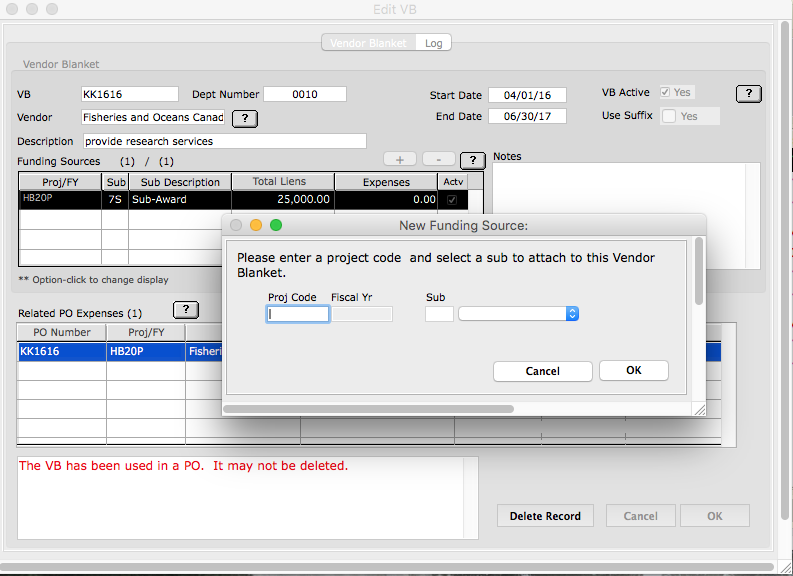Minimize the New Funding Source dialog
Screen dimensions: 793x576
(x=256, y=225)
